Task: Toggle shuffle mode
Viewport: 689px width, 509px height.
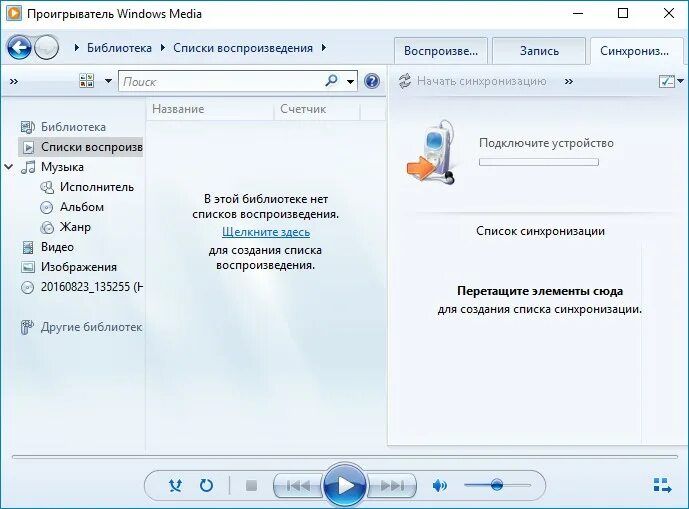Action: pyautogui.click(x=175, y=485)
